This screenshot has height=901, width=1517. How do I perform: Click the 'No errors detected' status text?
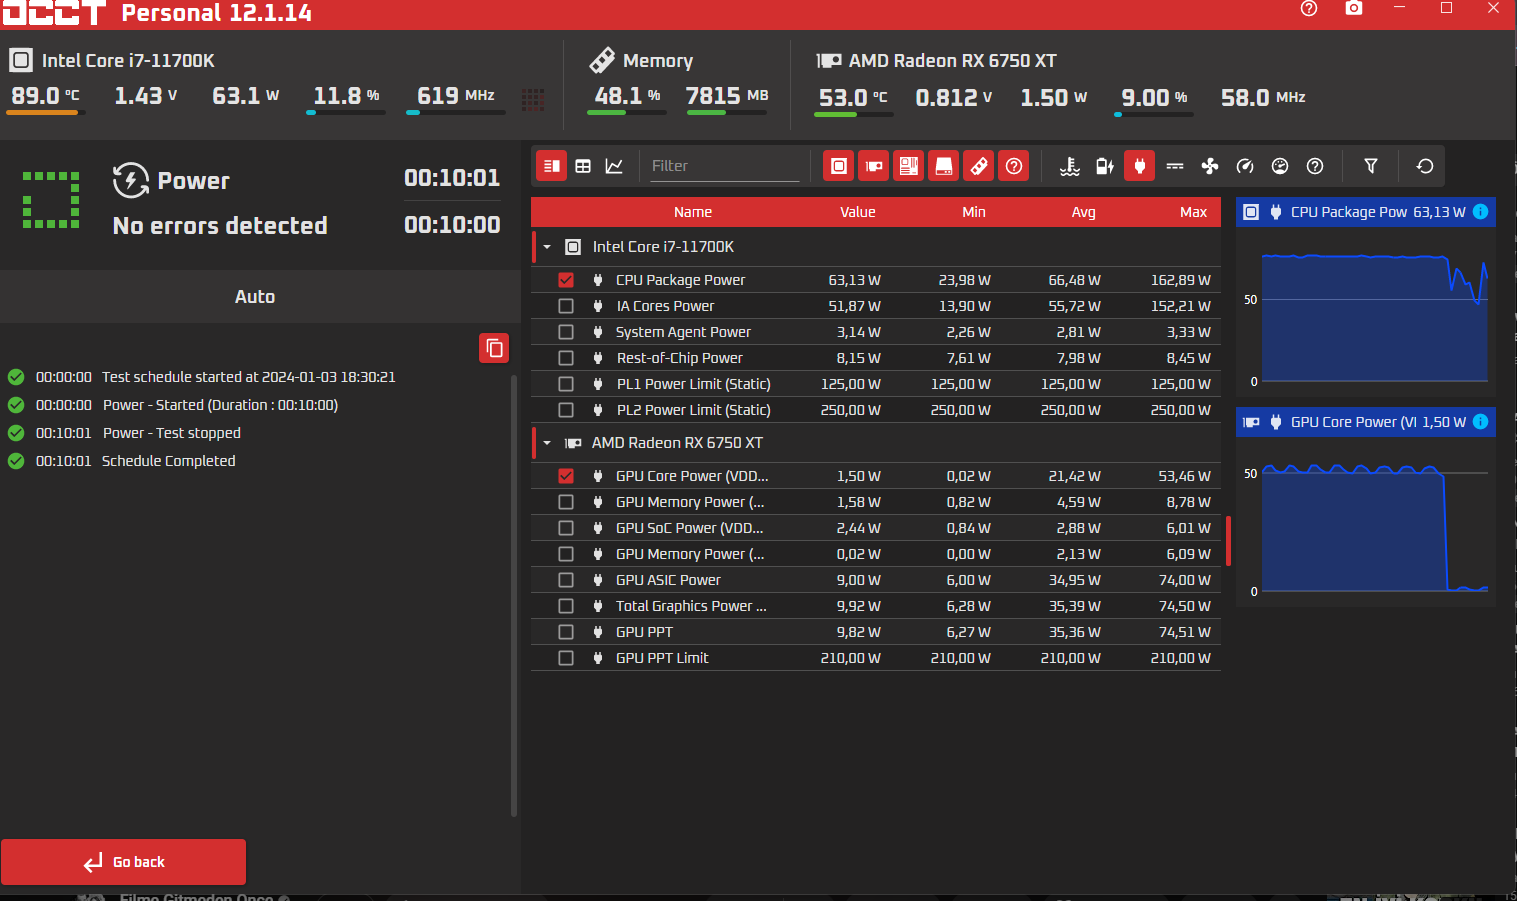[220, 226]
